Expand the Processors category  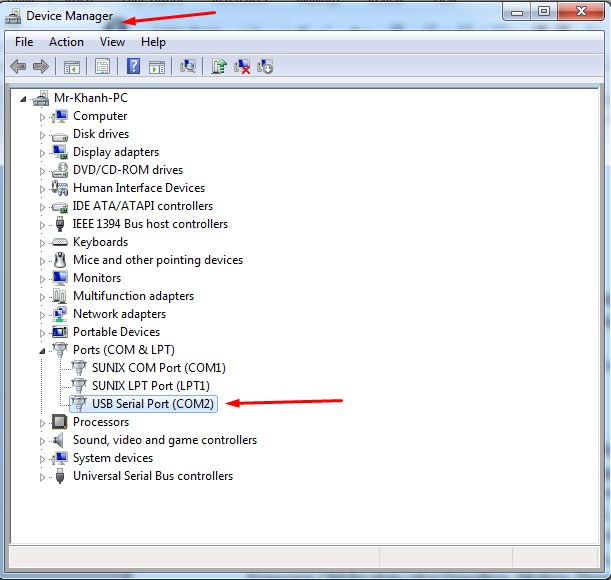pyautogui.click(x=42, y=423)
